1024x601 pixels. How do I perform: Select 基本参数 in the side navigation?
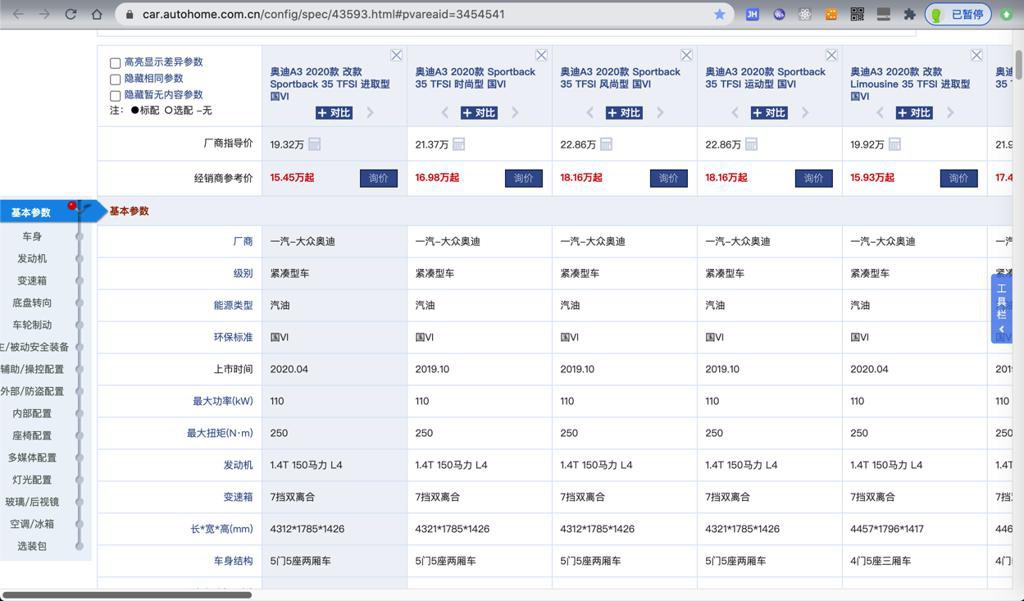pyautogui.click(x=31, y=212)
